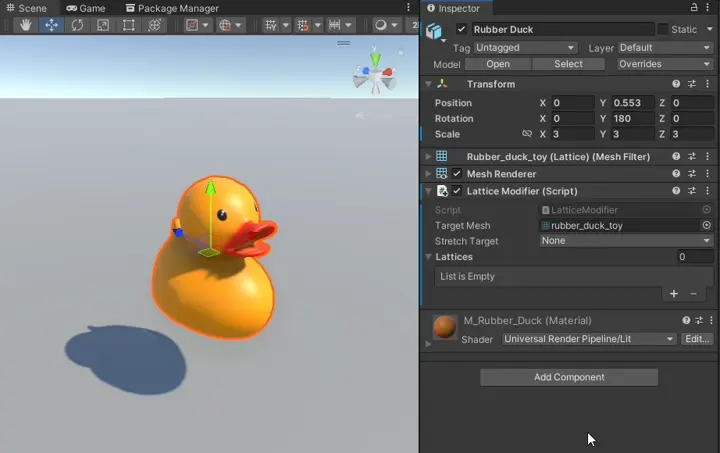Click the object name field Rubber Duck
Screen dimensions: 720x453
point(562,29)
